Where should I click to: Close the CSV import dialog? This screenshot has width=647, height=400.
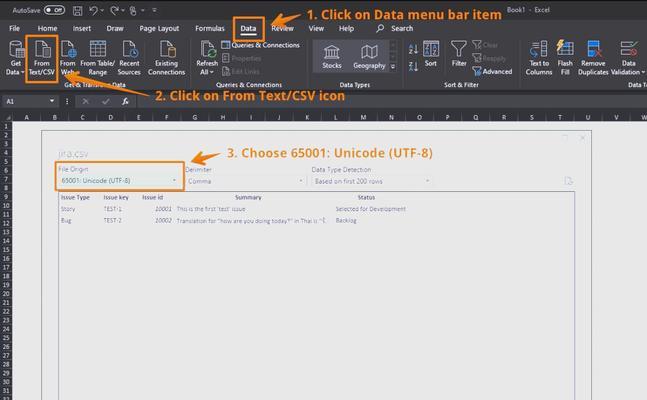coord(582,138)
